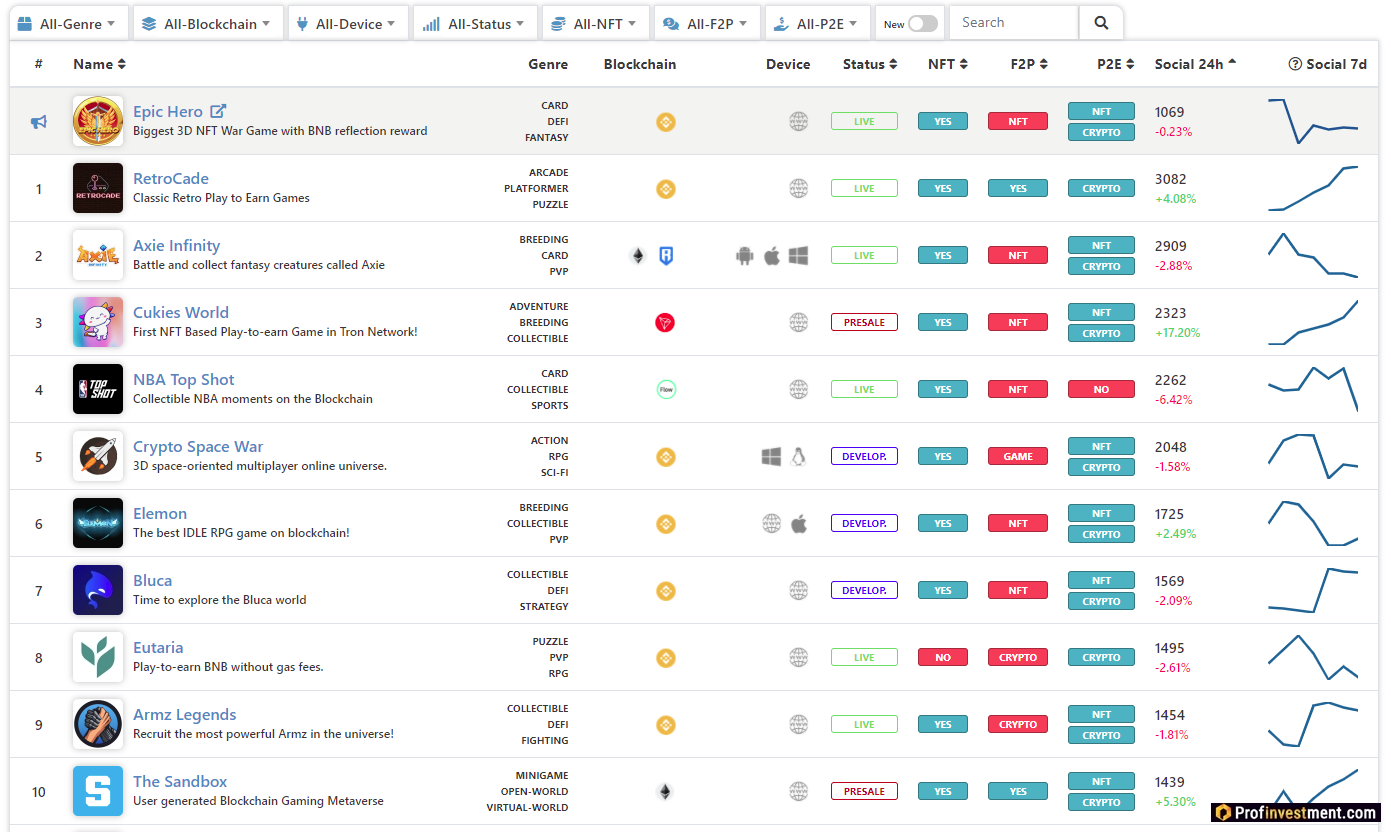Click the YES F2P badge in RetroCade row
The width and height of the screenshot is (1391, 832).
pyautogui.click(x=1018, y=188)
